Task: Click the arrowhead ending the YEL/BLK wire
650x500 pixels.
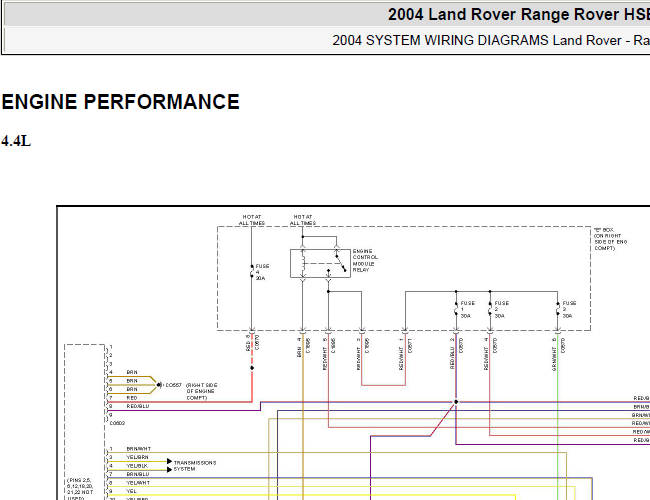Action: (169, 470)
